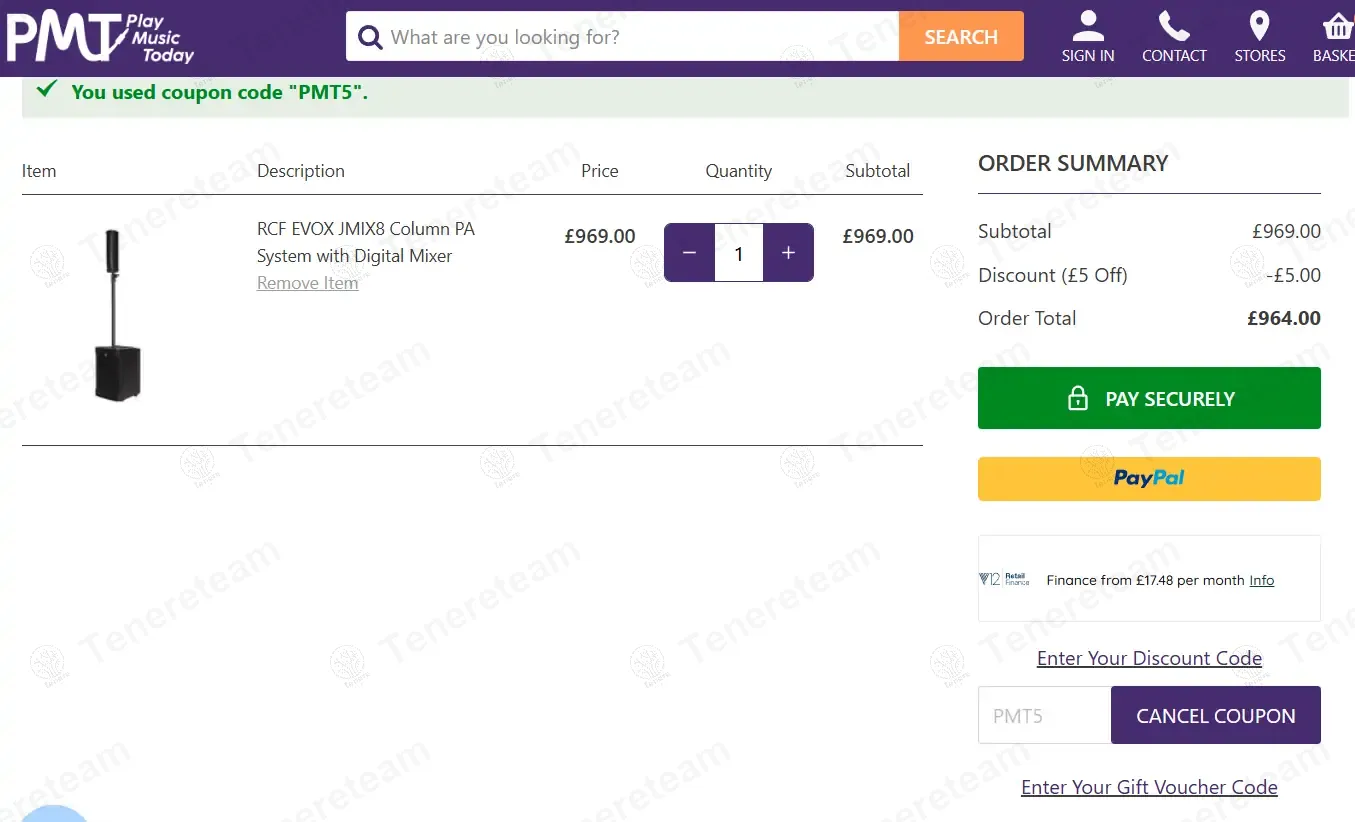This screenshot has height=822, width=1355.
Task: Expand Enter Your Discount Code
Action: pyautogui.click(x=1149, y=658)
